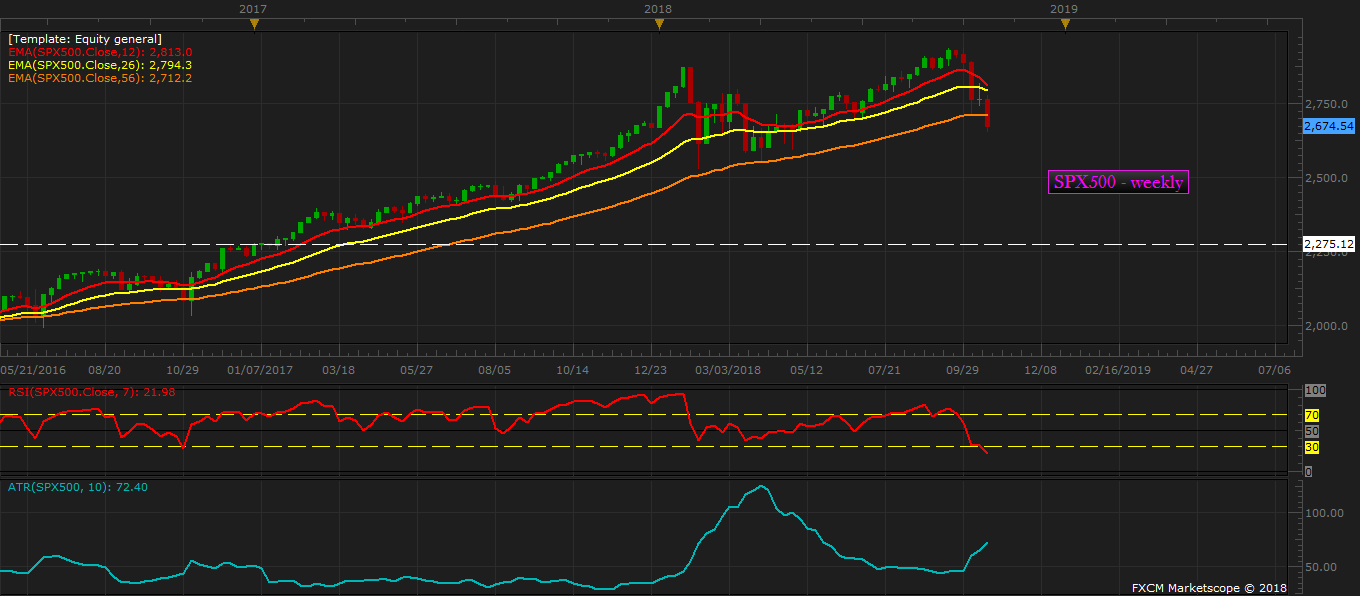Viewport: 1360px width, 596px height.
Task: Click the 02/16/2019 date axis label
Action: click(1118, 369)
